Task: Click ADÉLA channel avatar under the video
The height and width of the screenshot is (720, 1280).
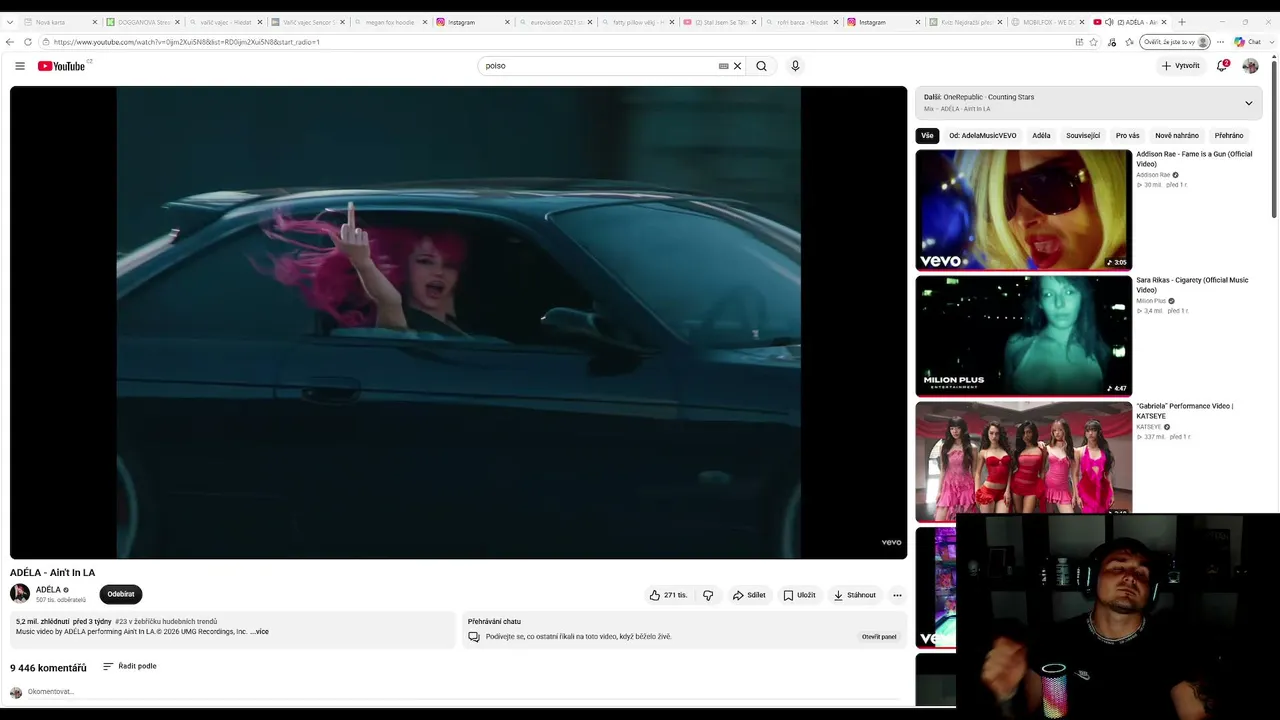Action: coord(20,594)
